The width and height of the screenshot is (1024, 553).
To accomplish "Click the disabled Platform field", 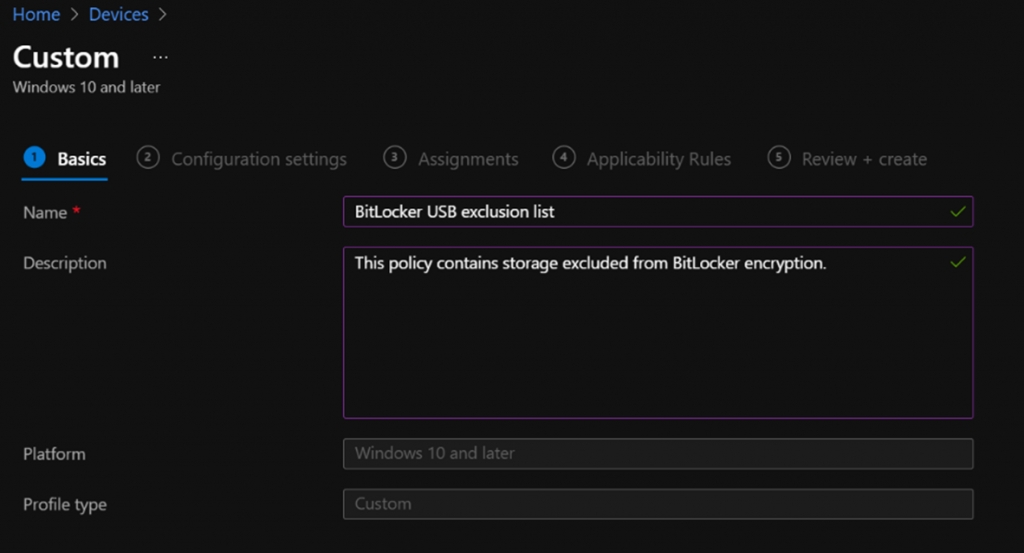I will point(657,453).
